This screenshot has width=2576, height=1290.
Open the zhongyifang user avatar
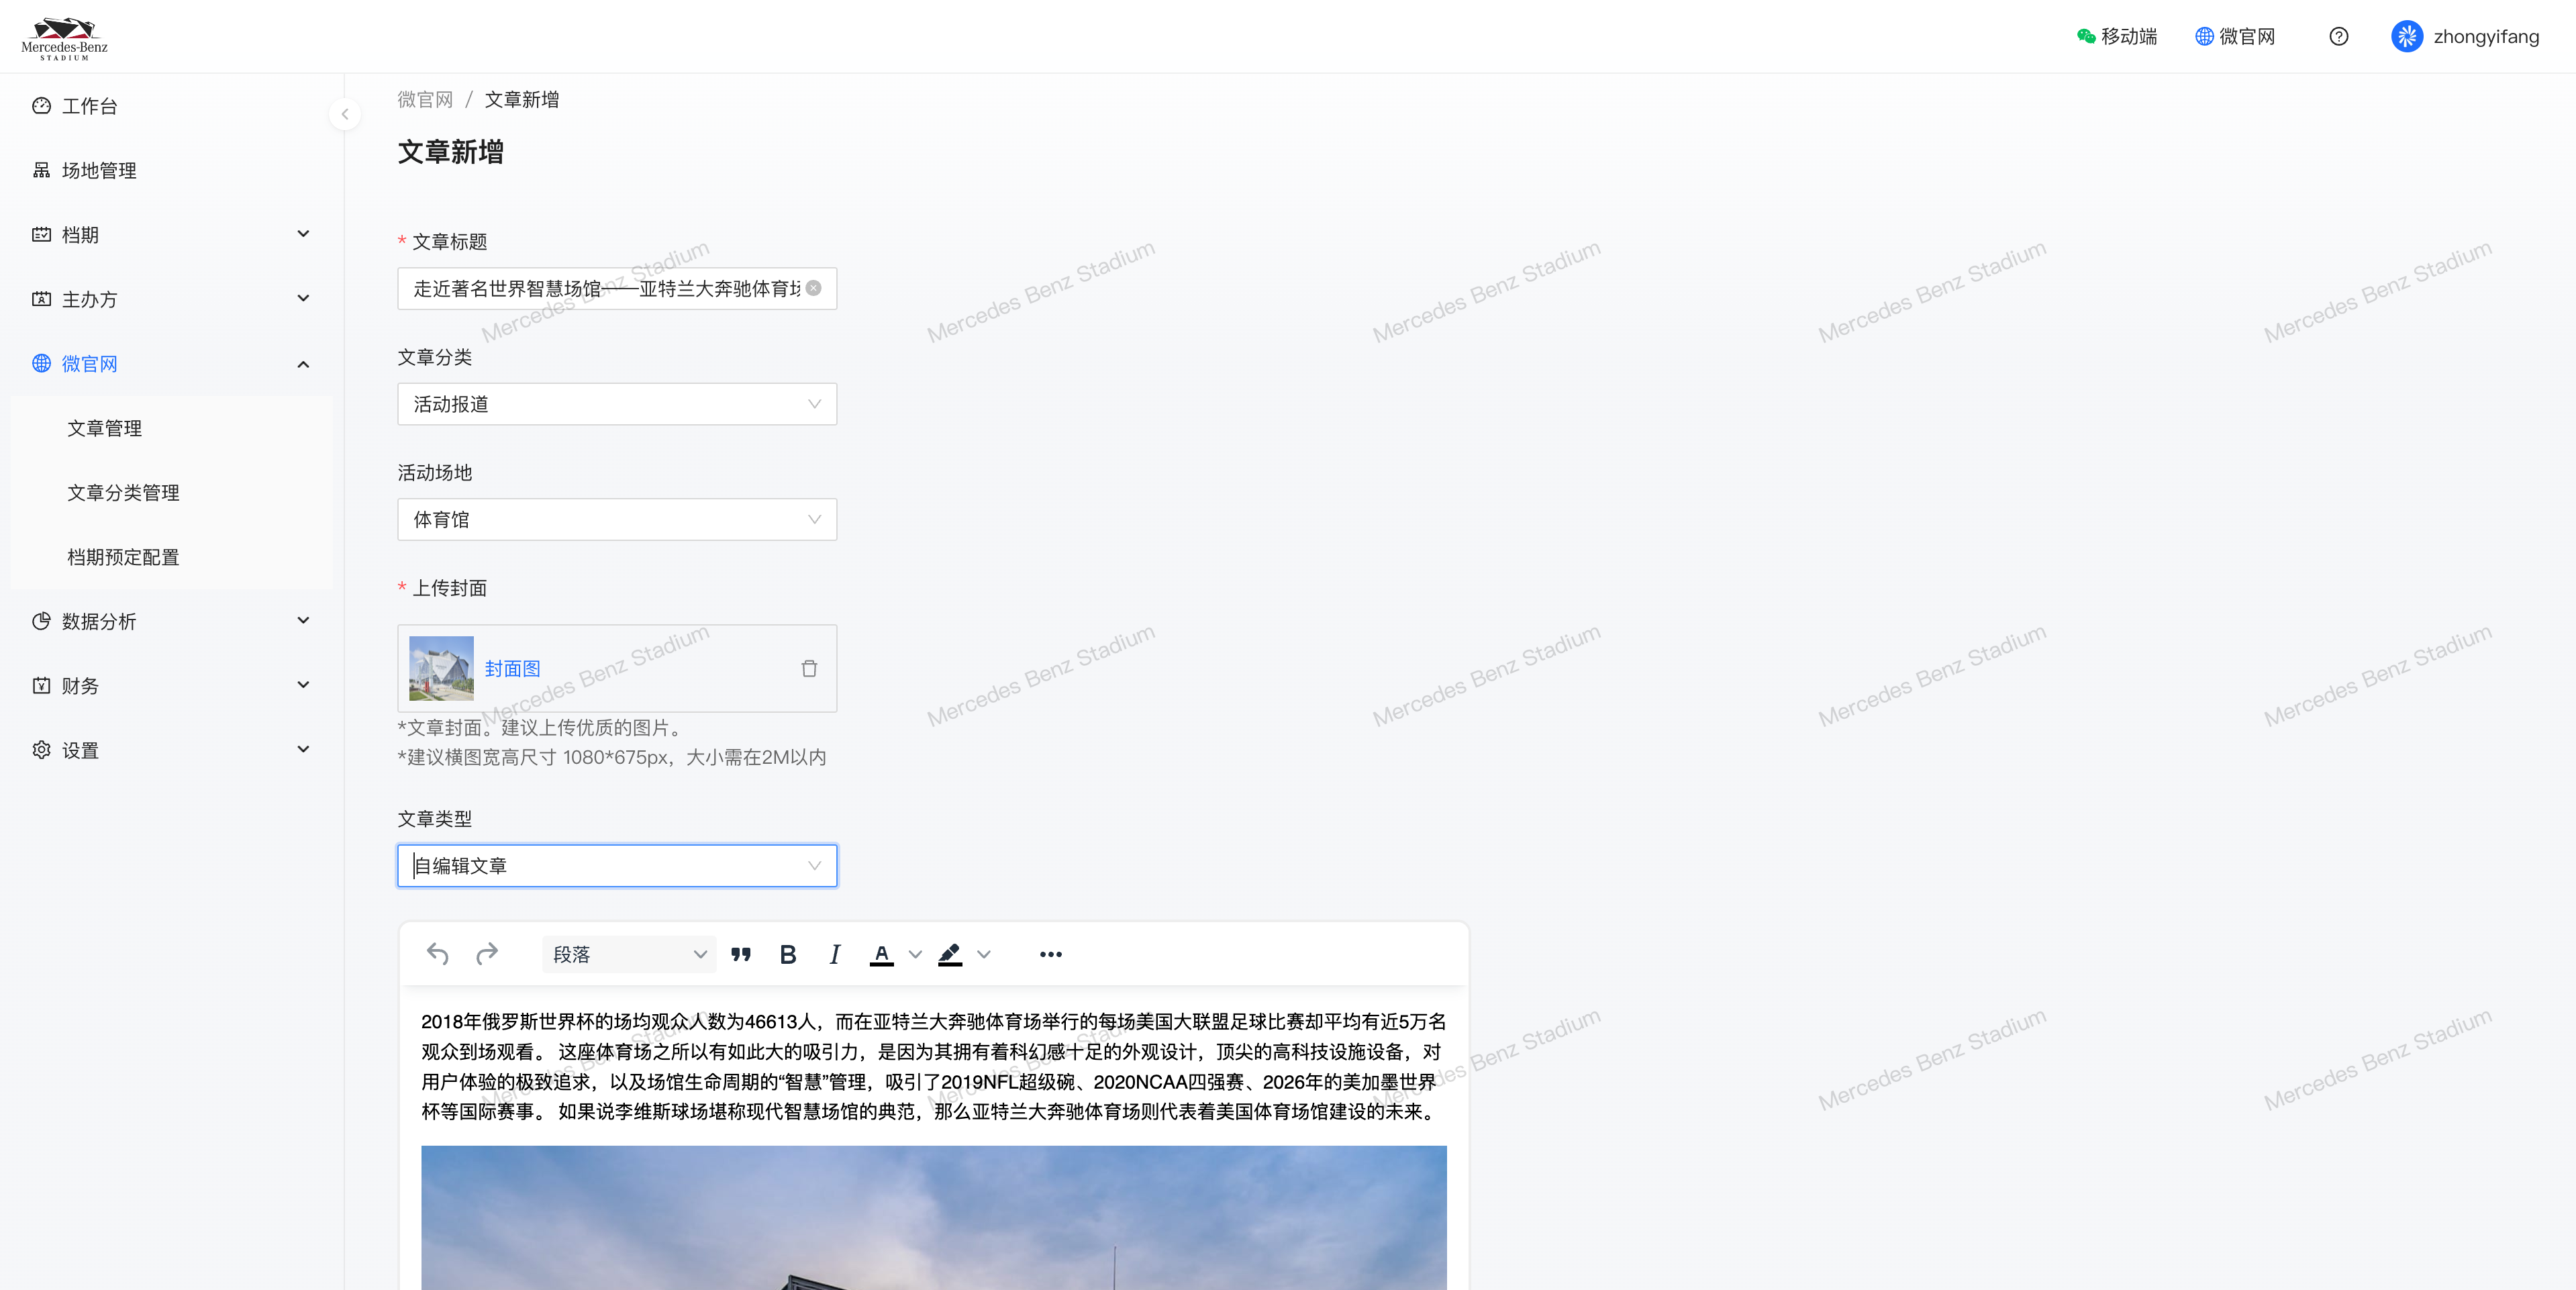click(x=2406, y=37)
